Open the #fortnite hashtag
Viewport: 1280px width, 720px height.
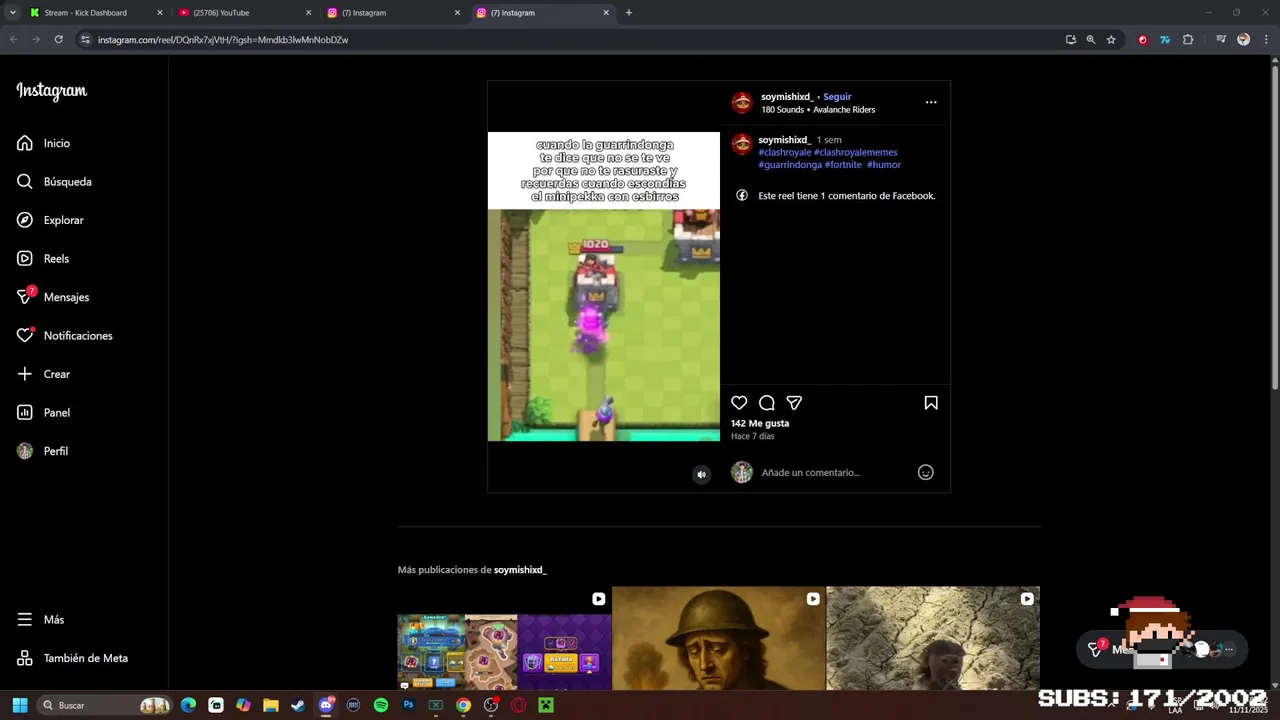[x=843, y=165]
